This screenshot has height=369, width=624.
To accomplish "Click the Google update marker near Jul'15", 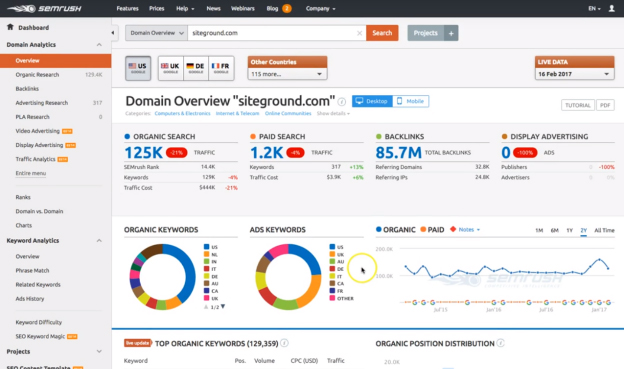I will pyautogui.click(x=433, y=303).
